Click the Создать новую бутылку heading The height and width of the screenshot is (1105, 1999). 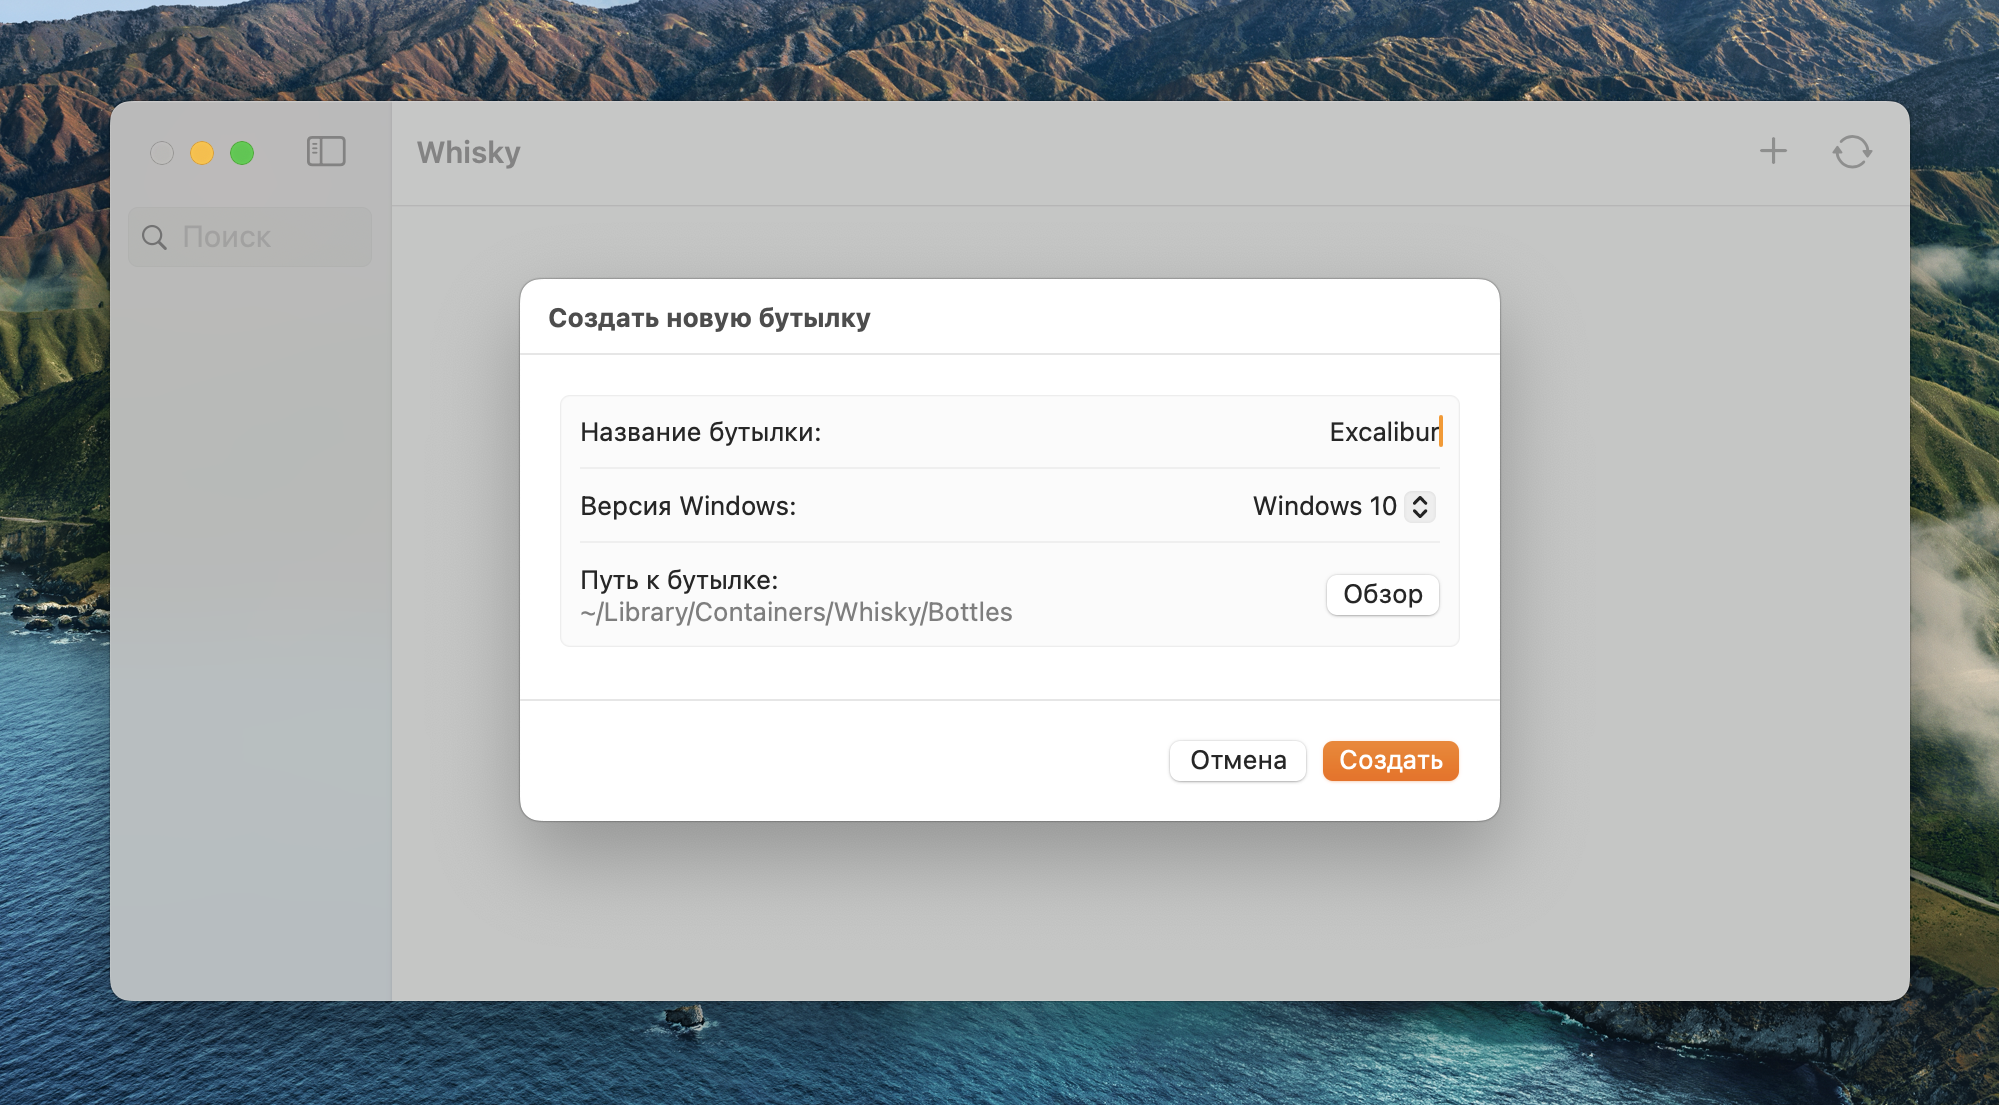coord(709,318)
